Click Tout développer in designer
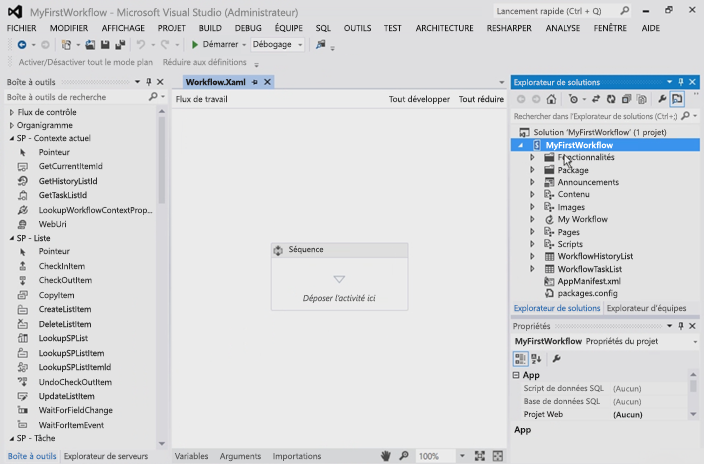Screen dimensions: 704x464 (x=419, y=99)
